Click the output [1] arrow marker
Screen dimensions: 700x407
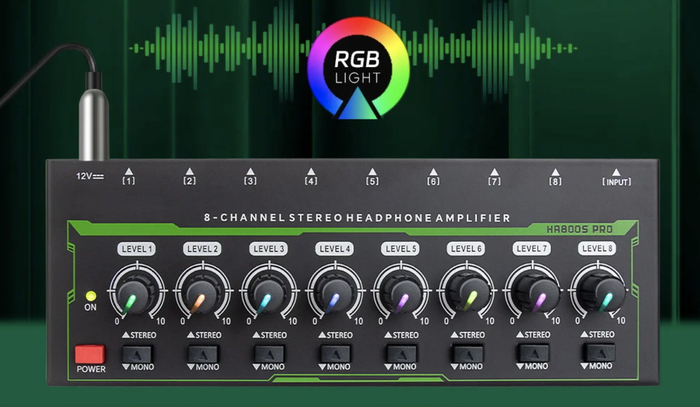pos(128,176)
